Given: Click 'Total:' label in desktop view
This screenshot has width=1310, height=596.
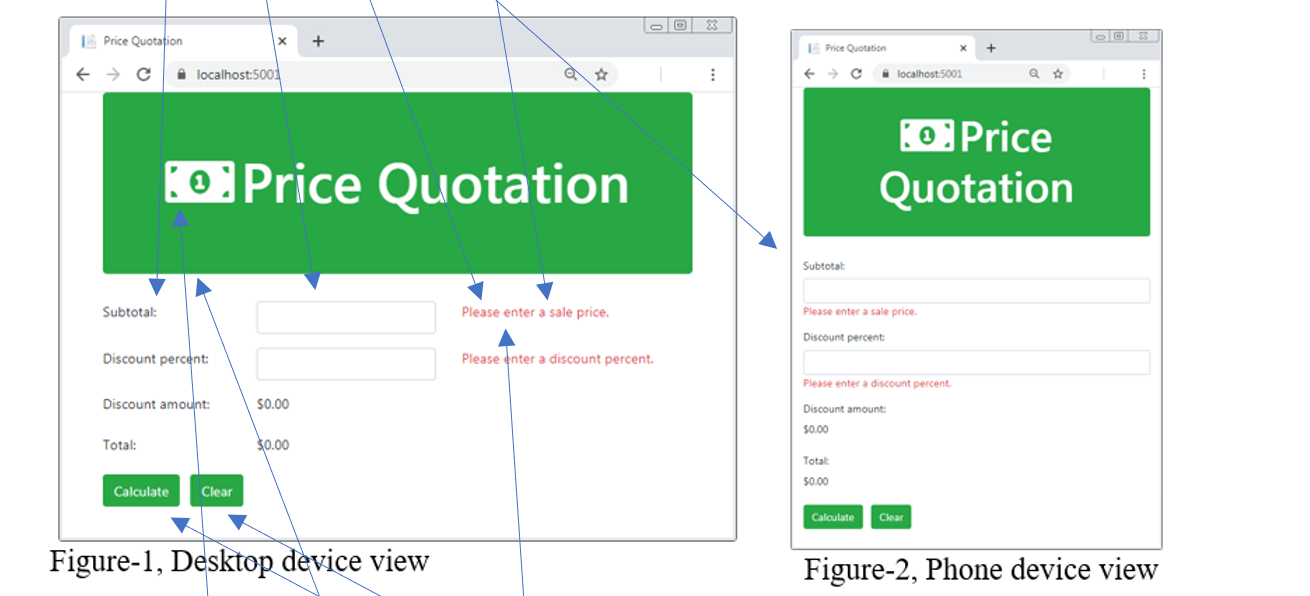Looking at the screenshot, I should click(119, 445).
